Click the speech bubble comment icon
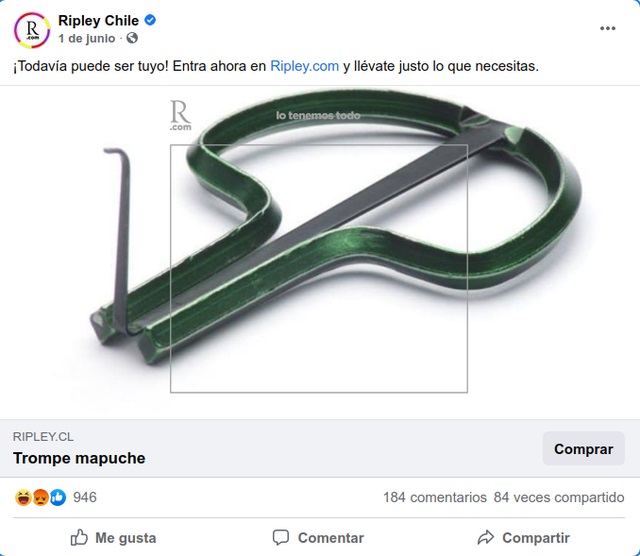Image resolution: width=640 pixels, height=556 pixels. click(281, 538)
